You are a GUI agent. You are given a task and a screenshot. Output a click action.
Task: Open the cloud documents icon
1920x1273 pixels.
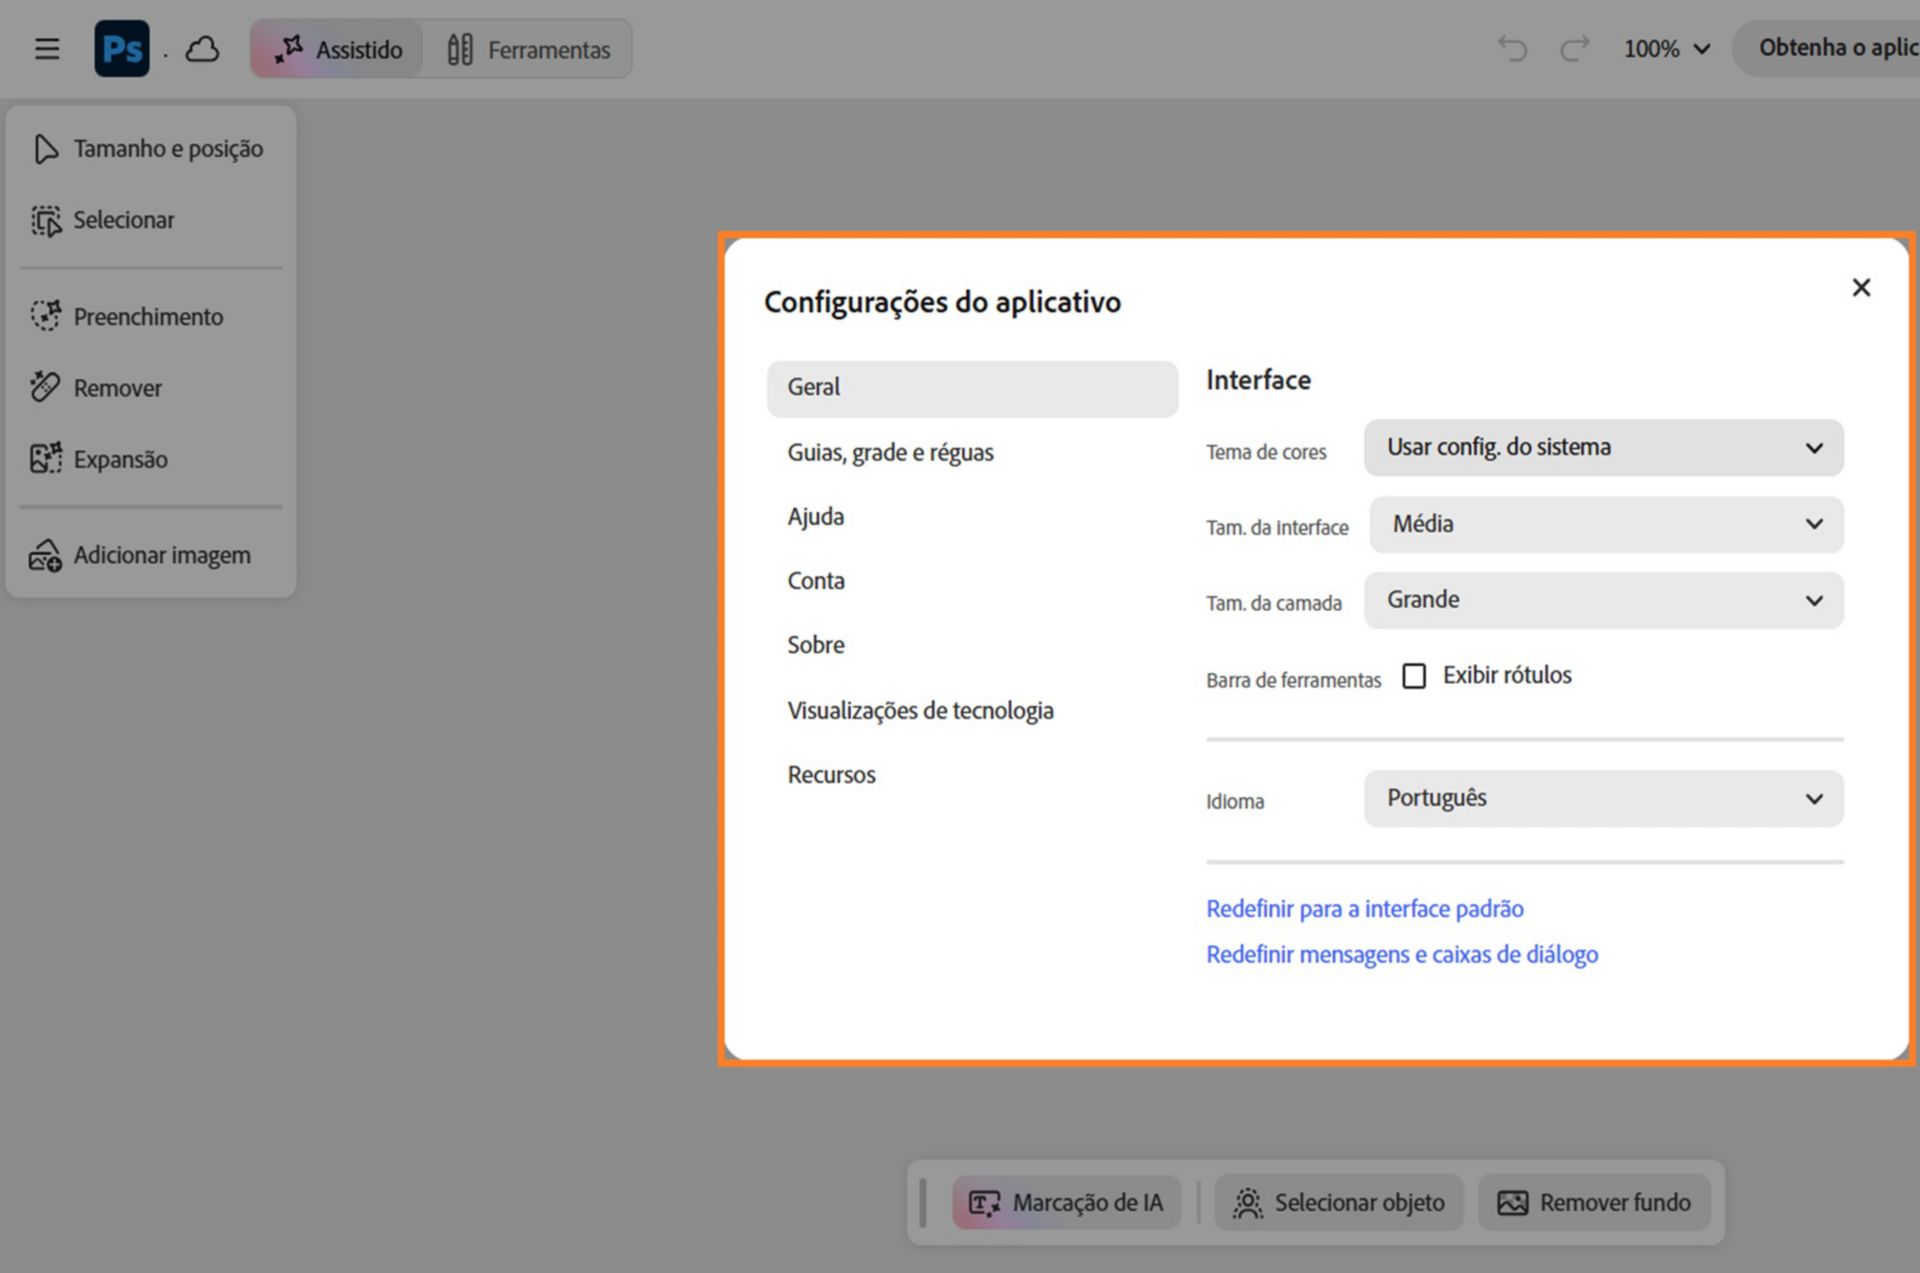202,49
